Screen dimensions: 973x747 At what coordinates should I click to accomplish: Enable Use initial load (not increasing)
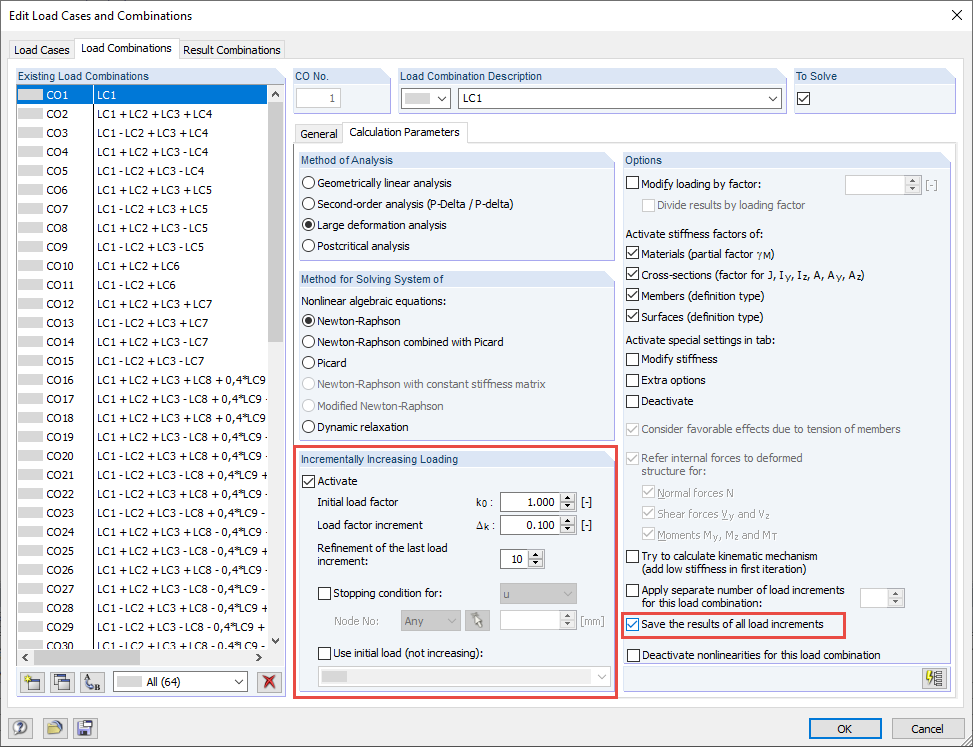pyautogui.click(x=324, y=653)
